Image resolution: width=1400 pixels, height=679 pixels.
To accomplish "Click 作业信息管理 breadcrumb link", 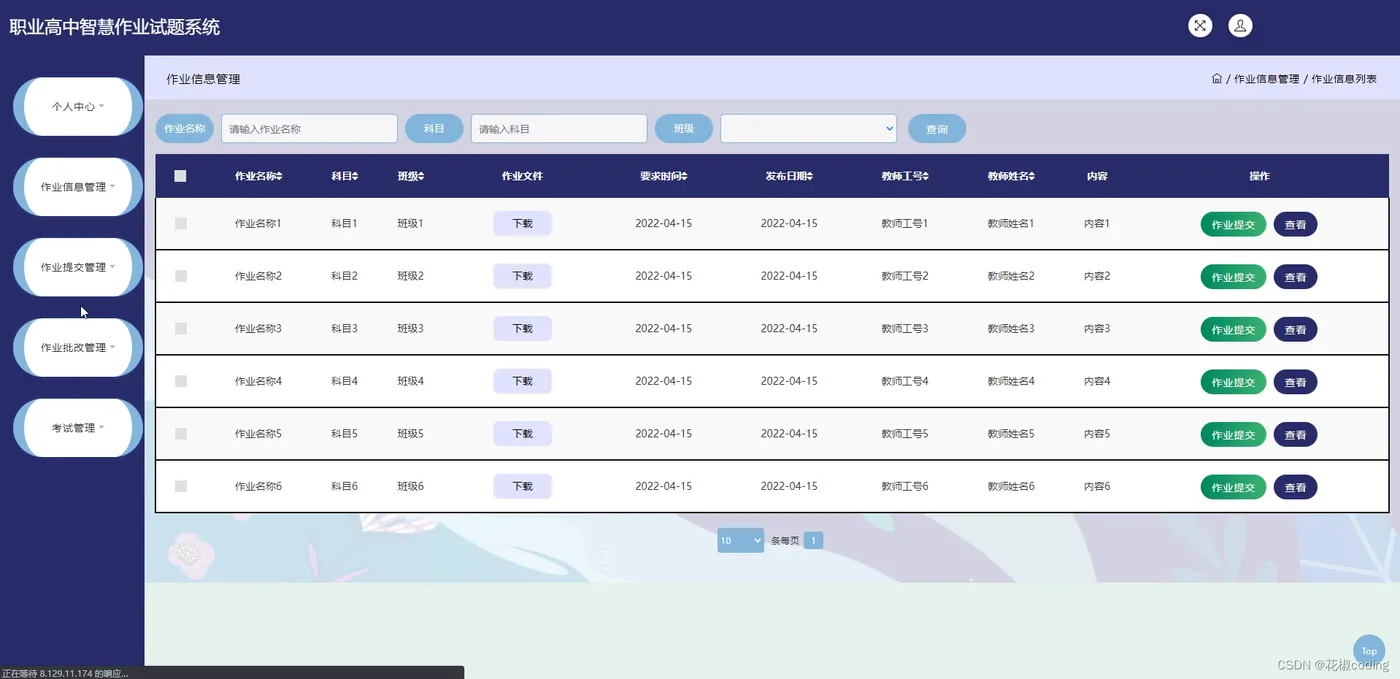I will tap(1266, 79).
